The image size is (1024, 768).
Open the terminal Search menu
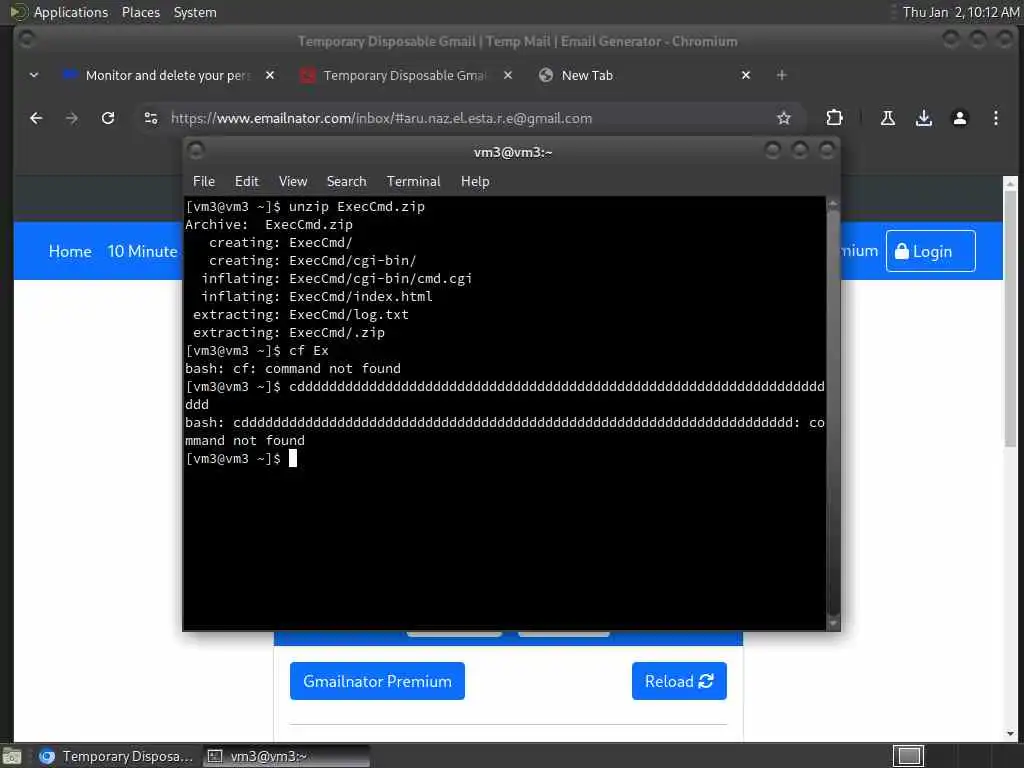346,182
